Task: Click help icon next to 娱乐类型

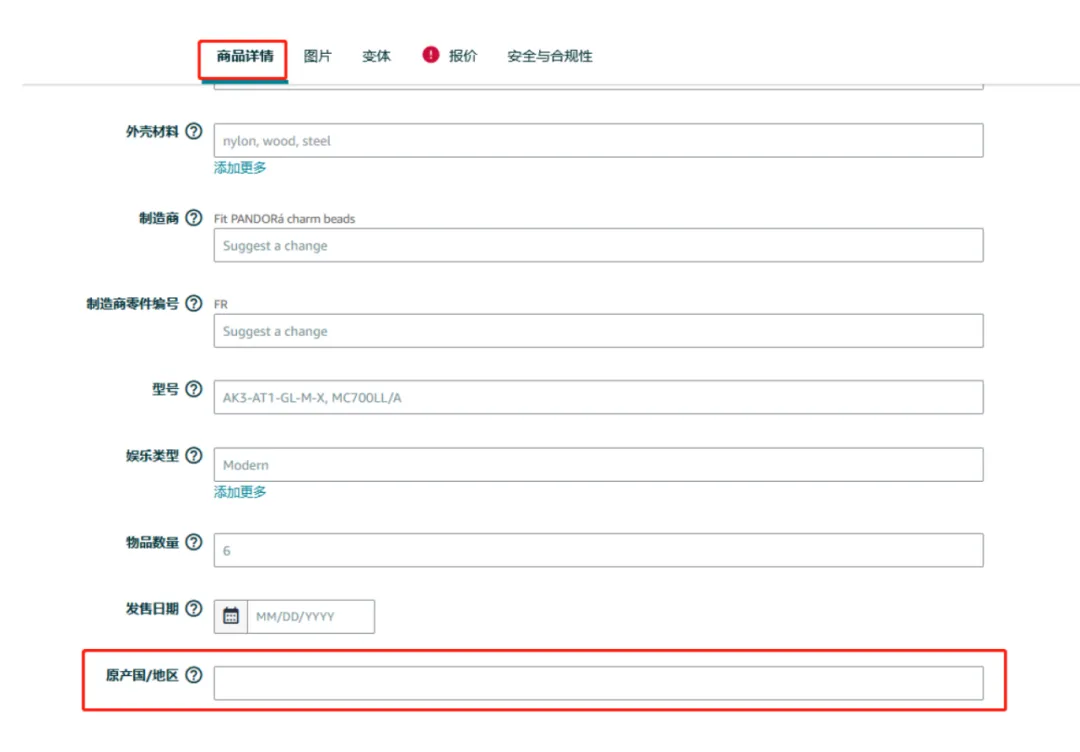Action: (x=194, y=456)
